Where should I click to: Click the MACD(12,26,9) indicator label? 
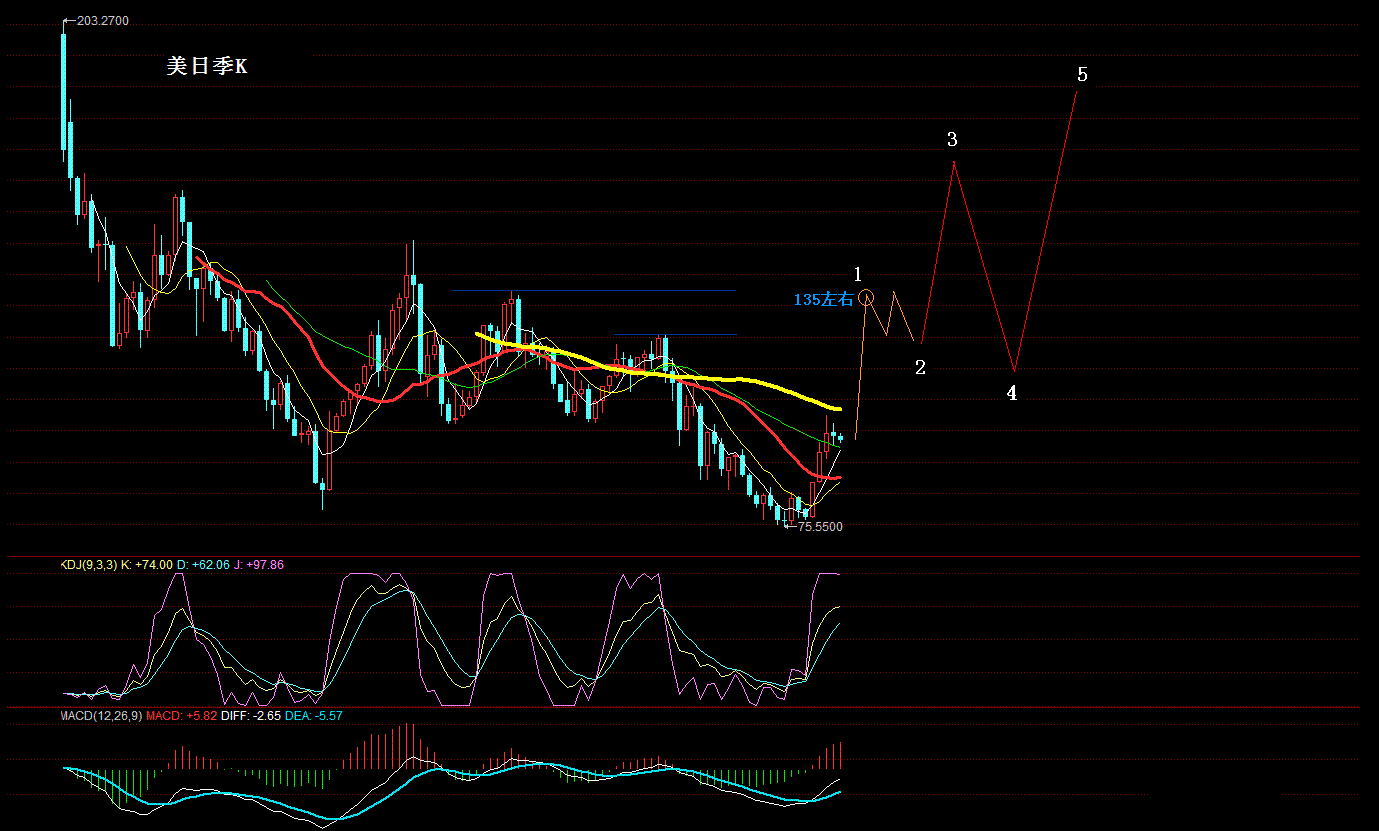click(x=102, y=716)
